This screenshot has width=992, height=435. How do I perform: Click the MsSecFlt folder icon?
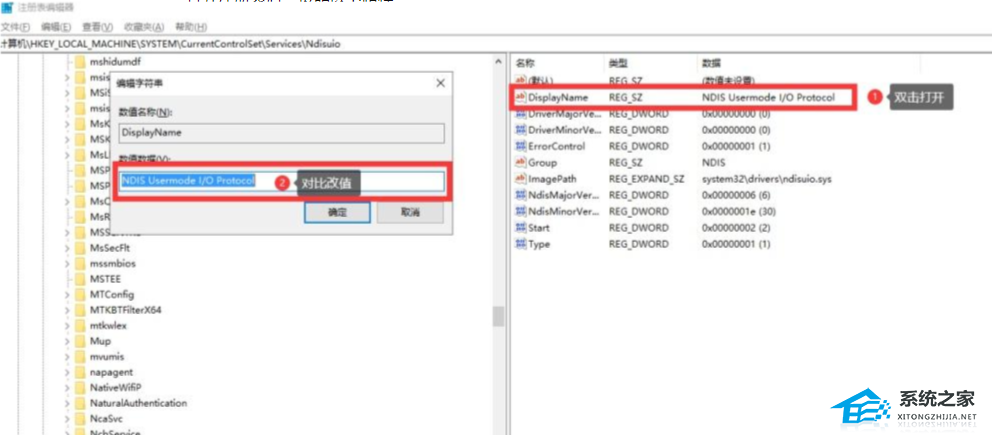click(79, 248)
